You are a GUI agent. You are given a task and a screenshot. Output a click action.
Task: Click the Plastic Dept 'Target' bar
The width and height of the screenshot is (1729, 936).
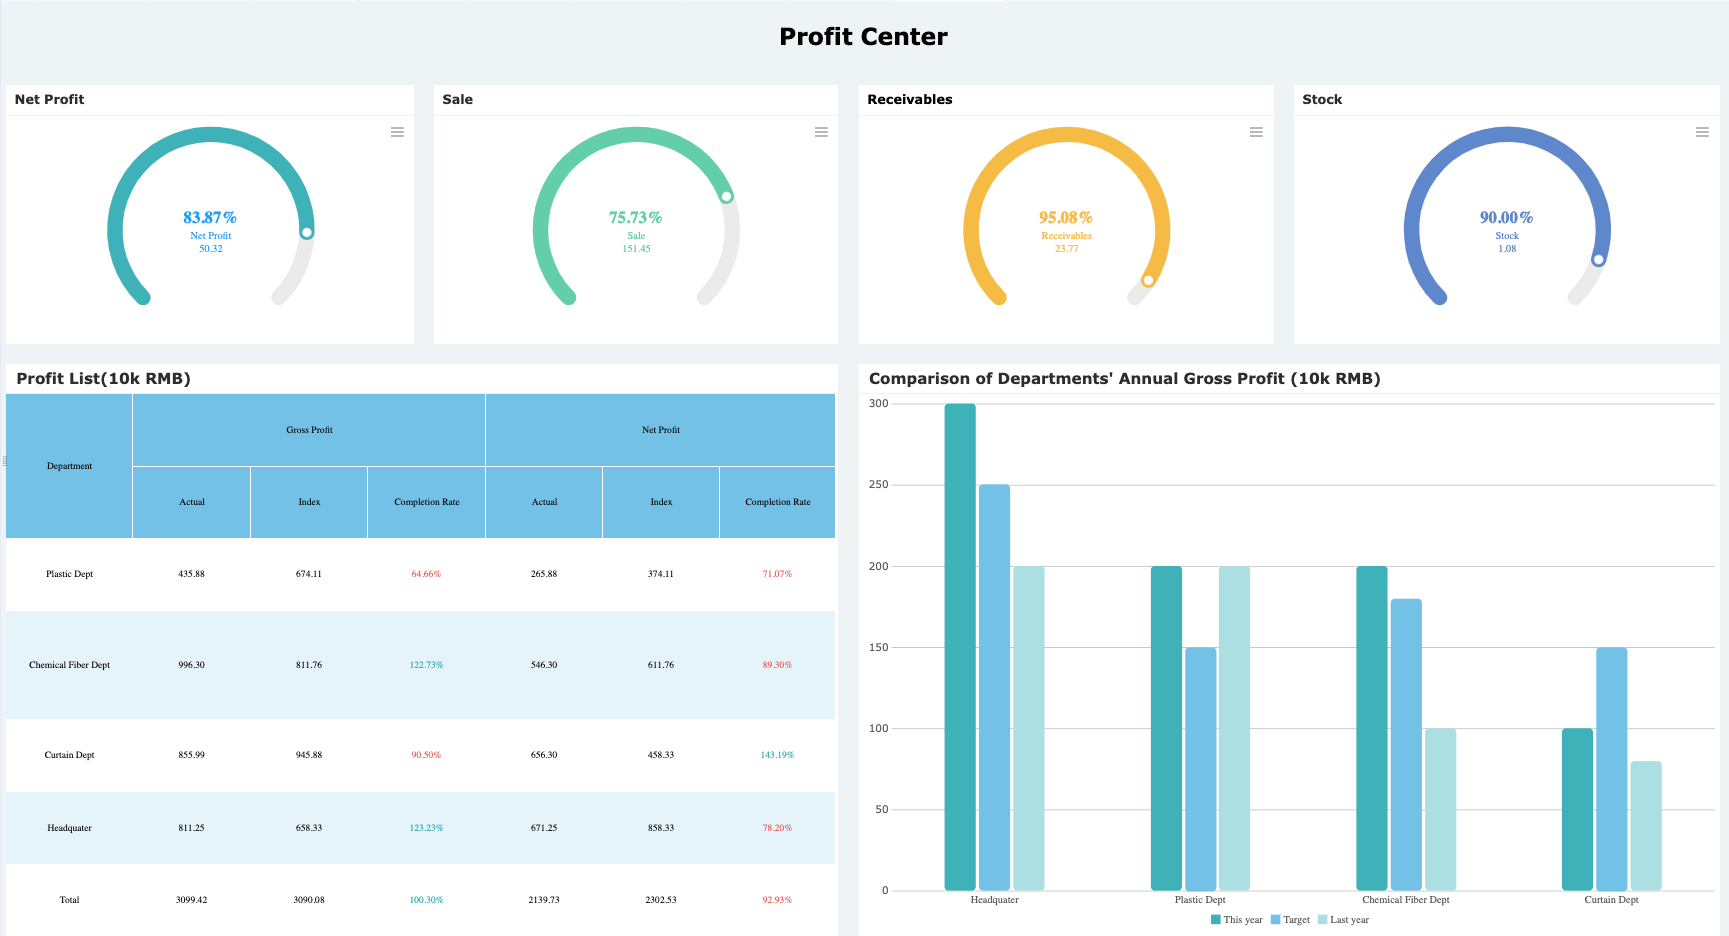(1201, 769)
